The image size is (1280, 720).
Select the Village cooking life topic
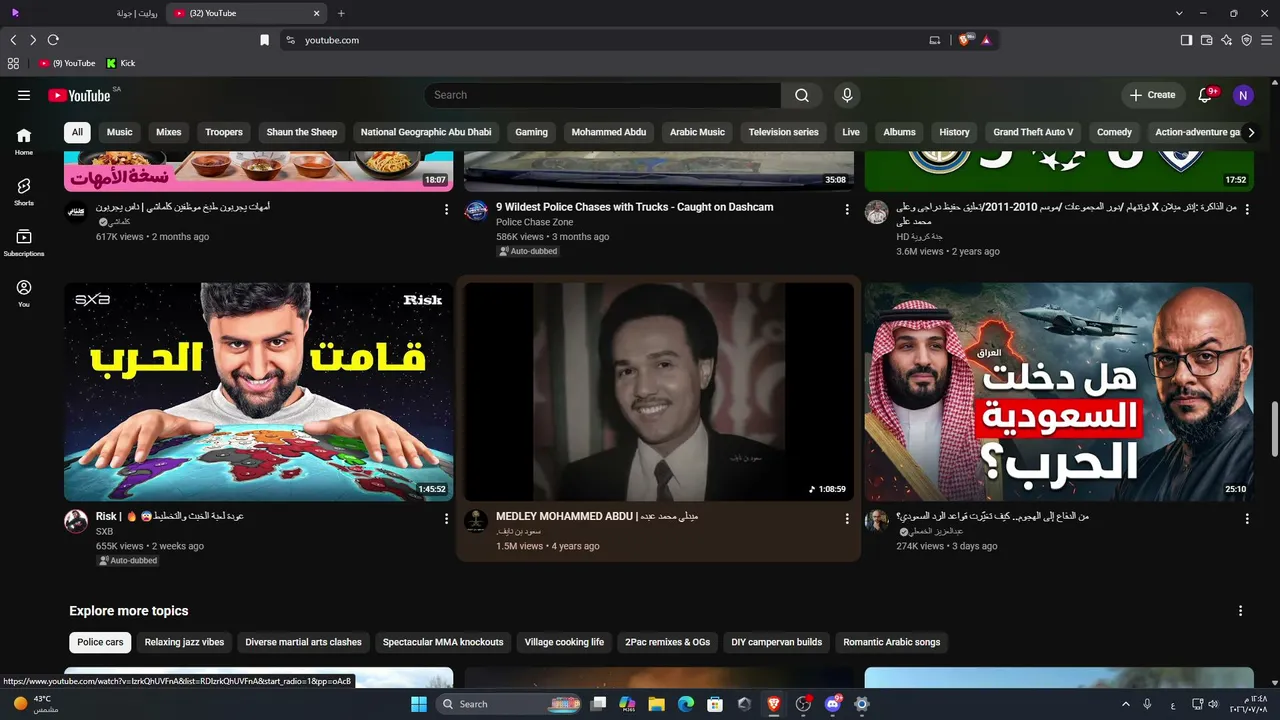pos(564,642)
